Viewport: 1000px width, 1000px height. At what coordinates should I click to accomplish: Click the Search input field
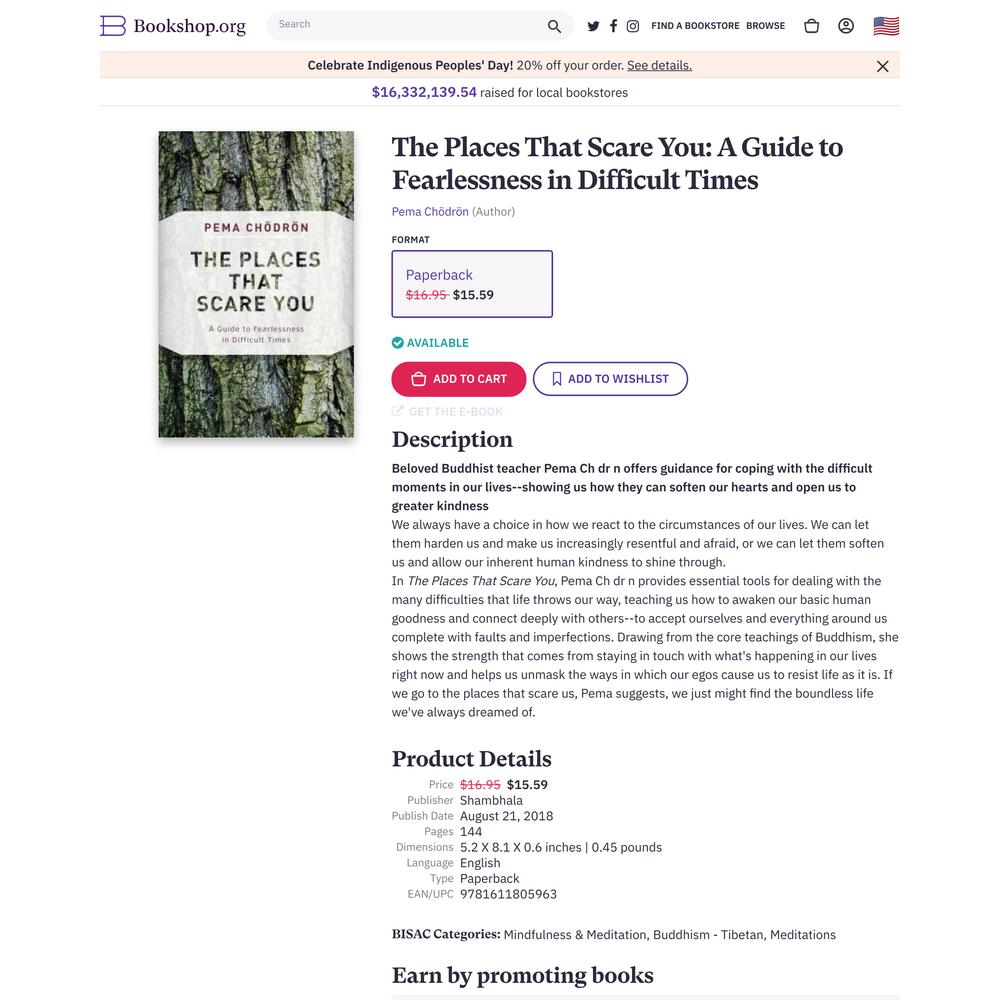click(x=408, y=26)
